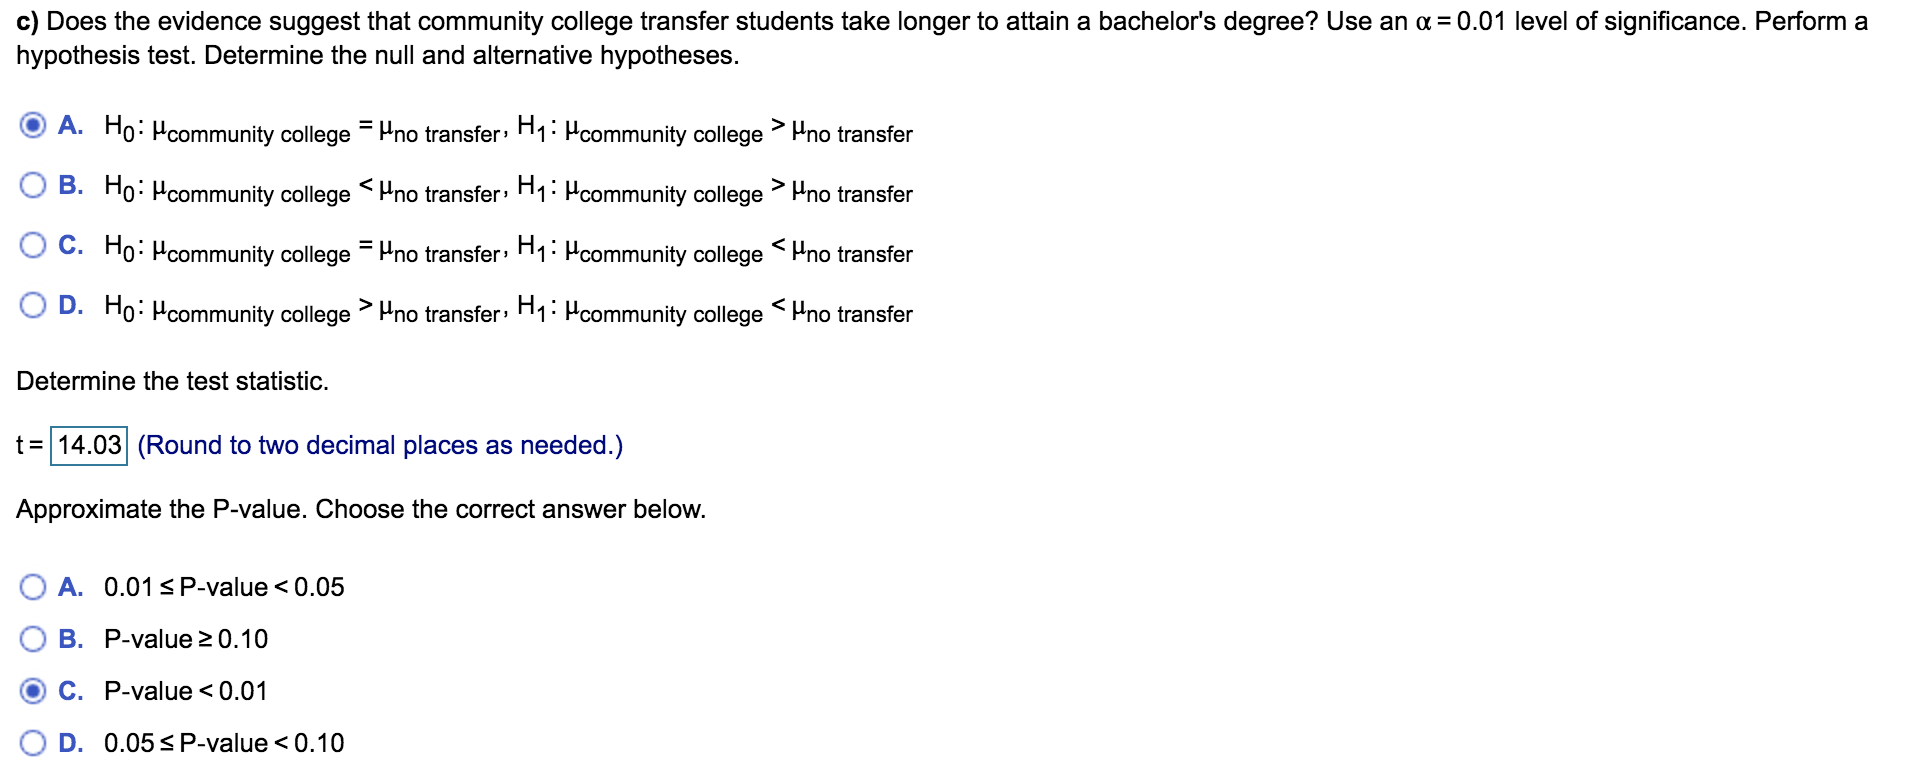
Task: Select P-value less than 0.01 option
Action: [31, 690]
